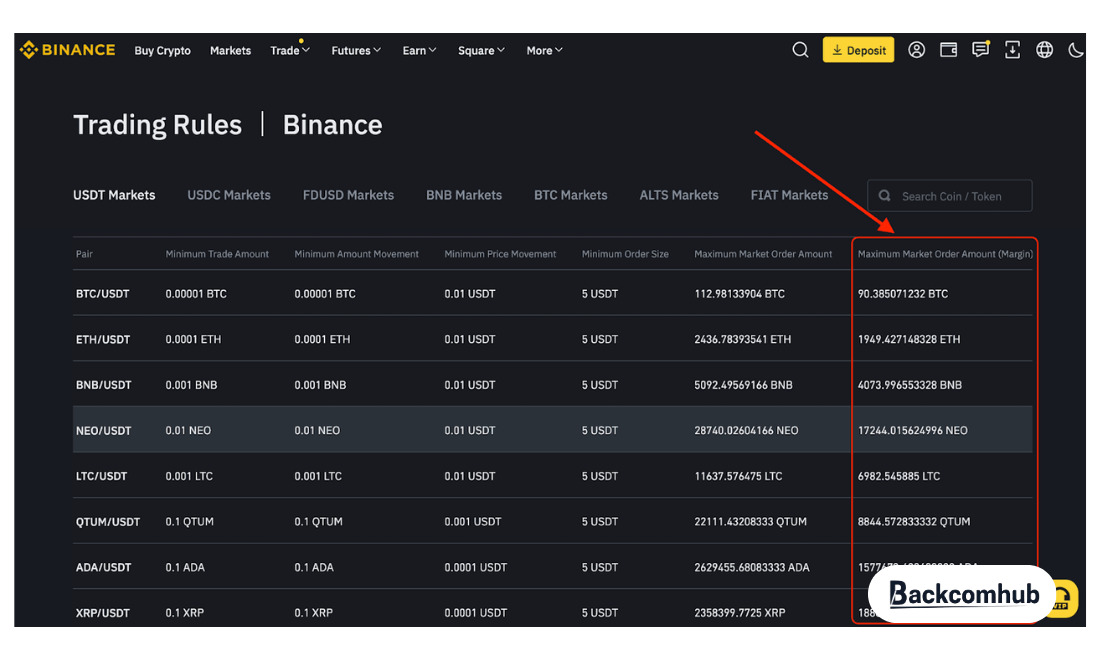
Task: Click the 112.98133904 BTC cell
Action: tap(739, 294)
